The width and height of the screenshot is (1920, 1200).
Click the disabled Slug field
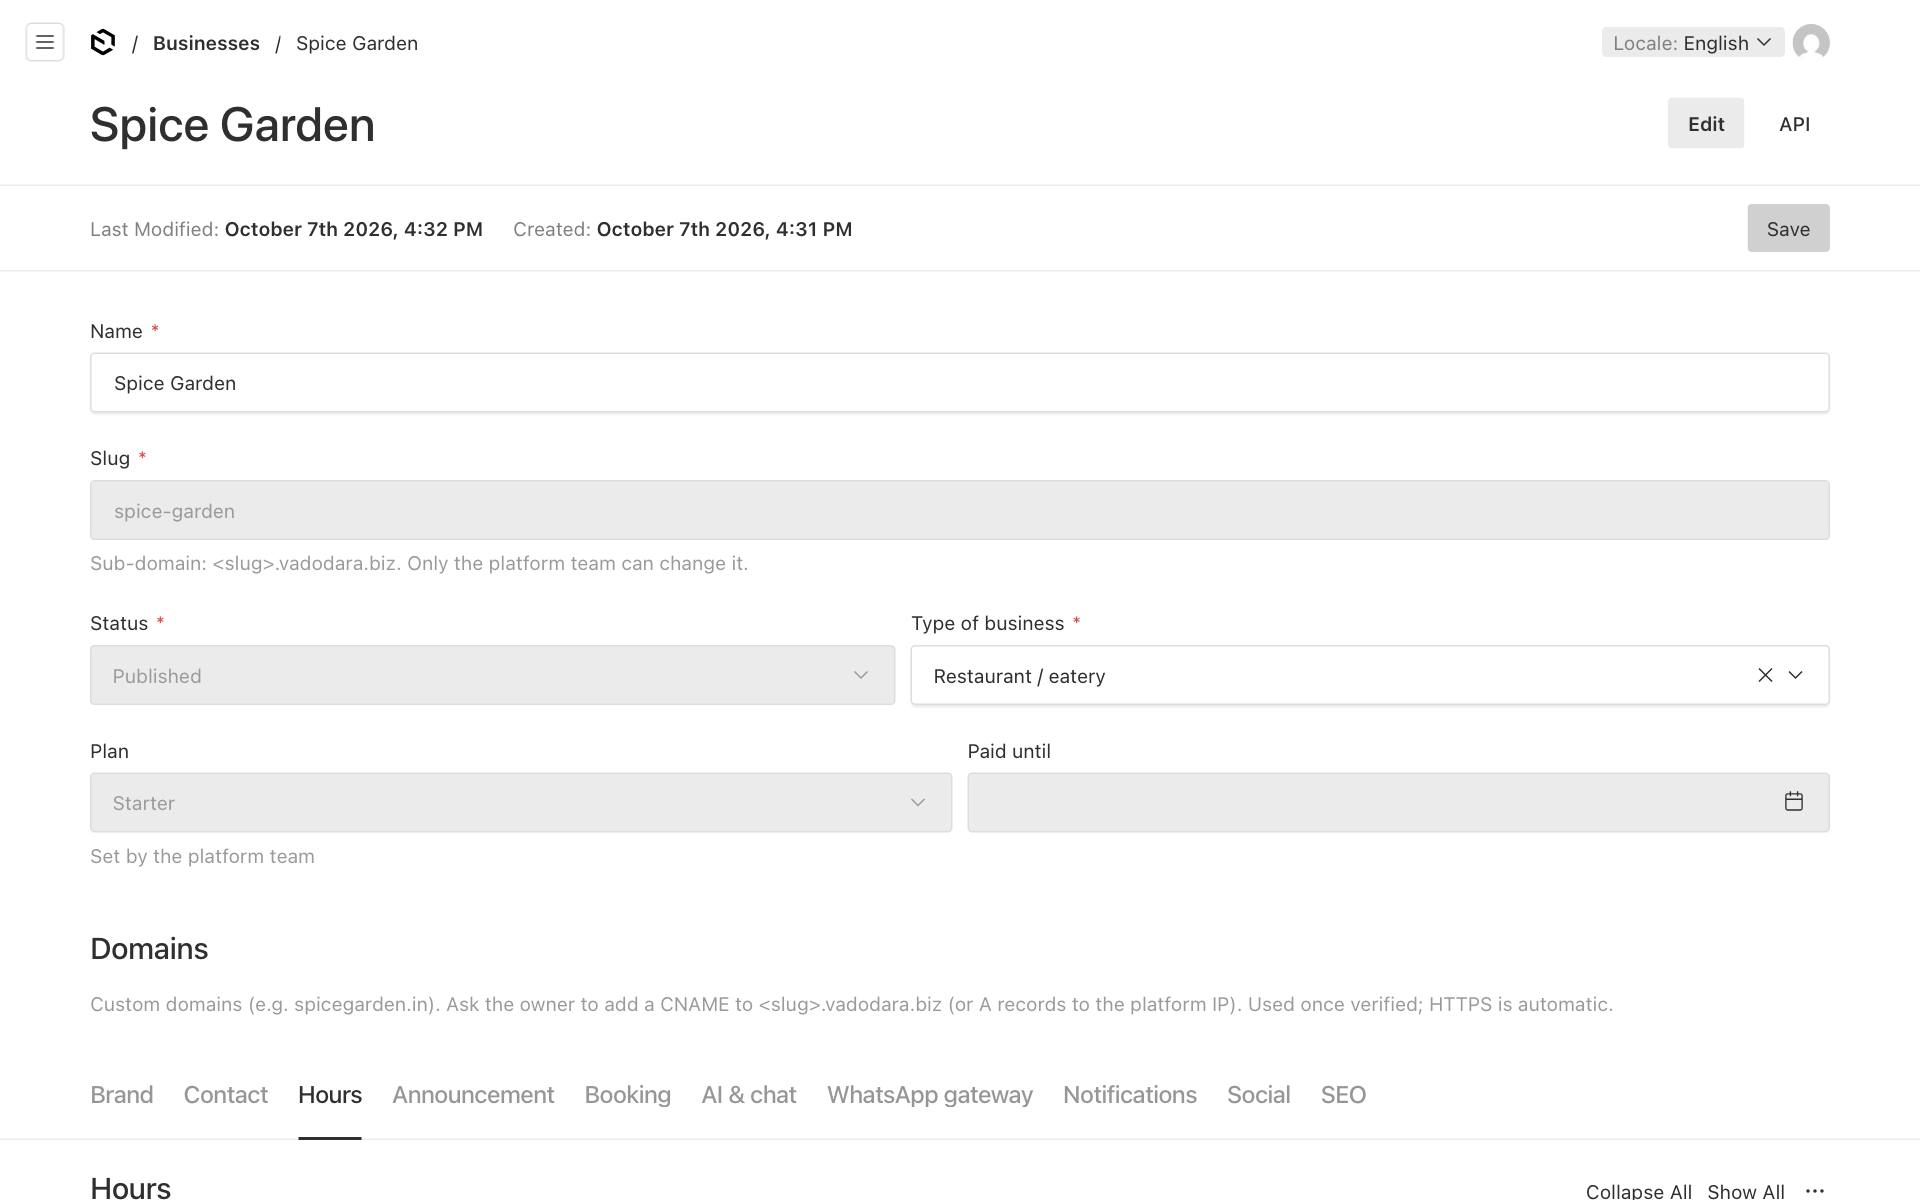960,510
